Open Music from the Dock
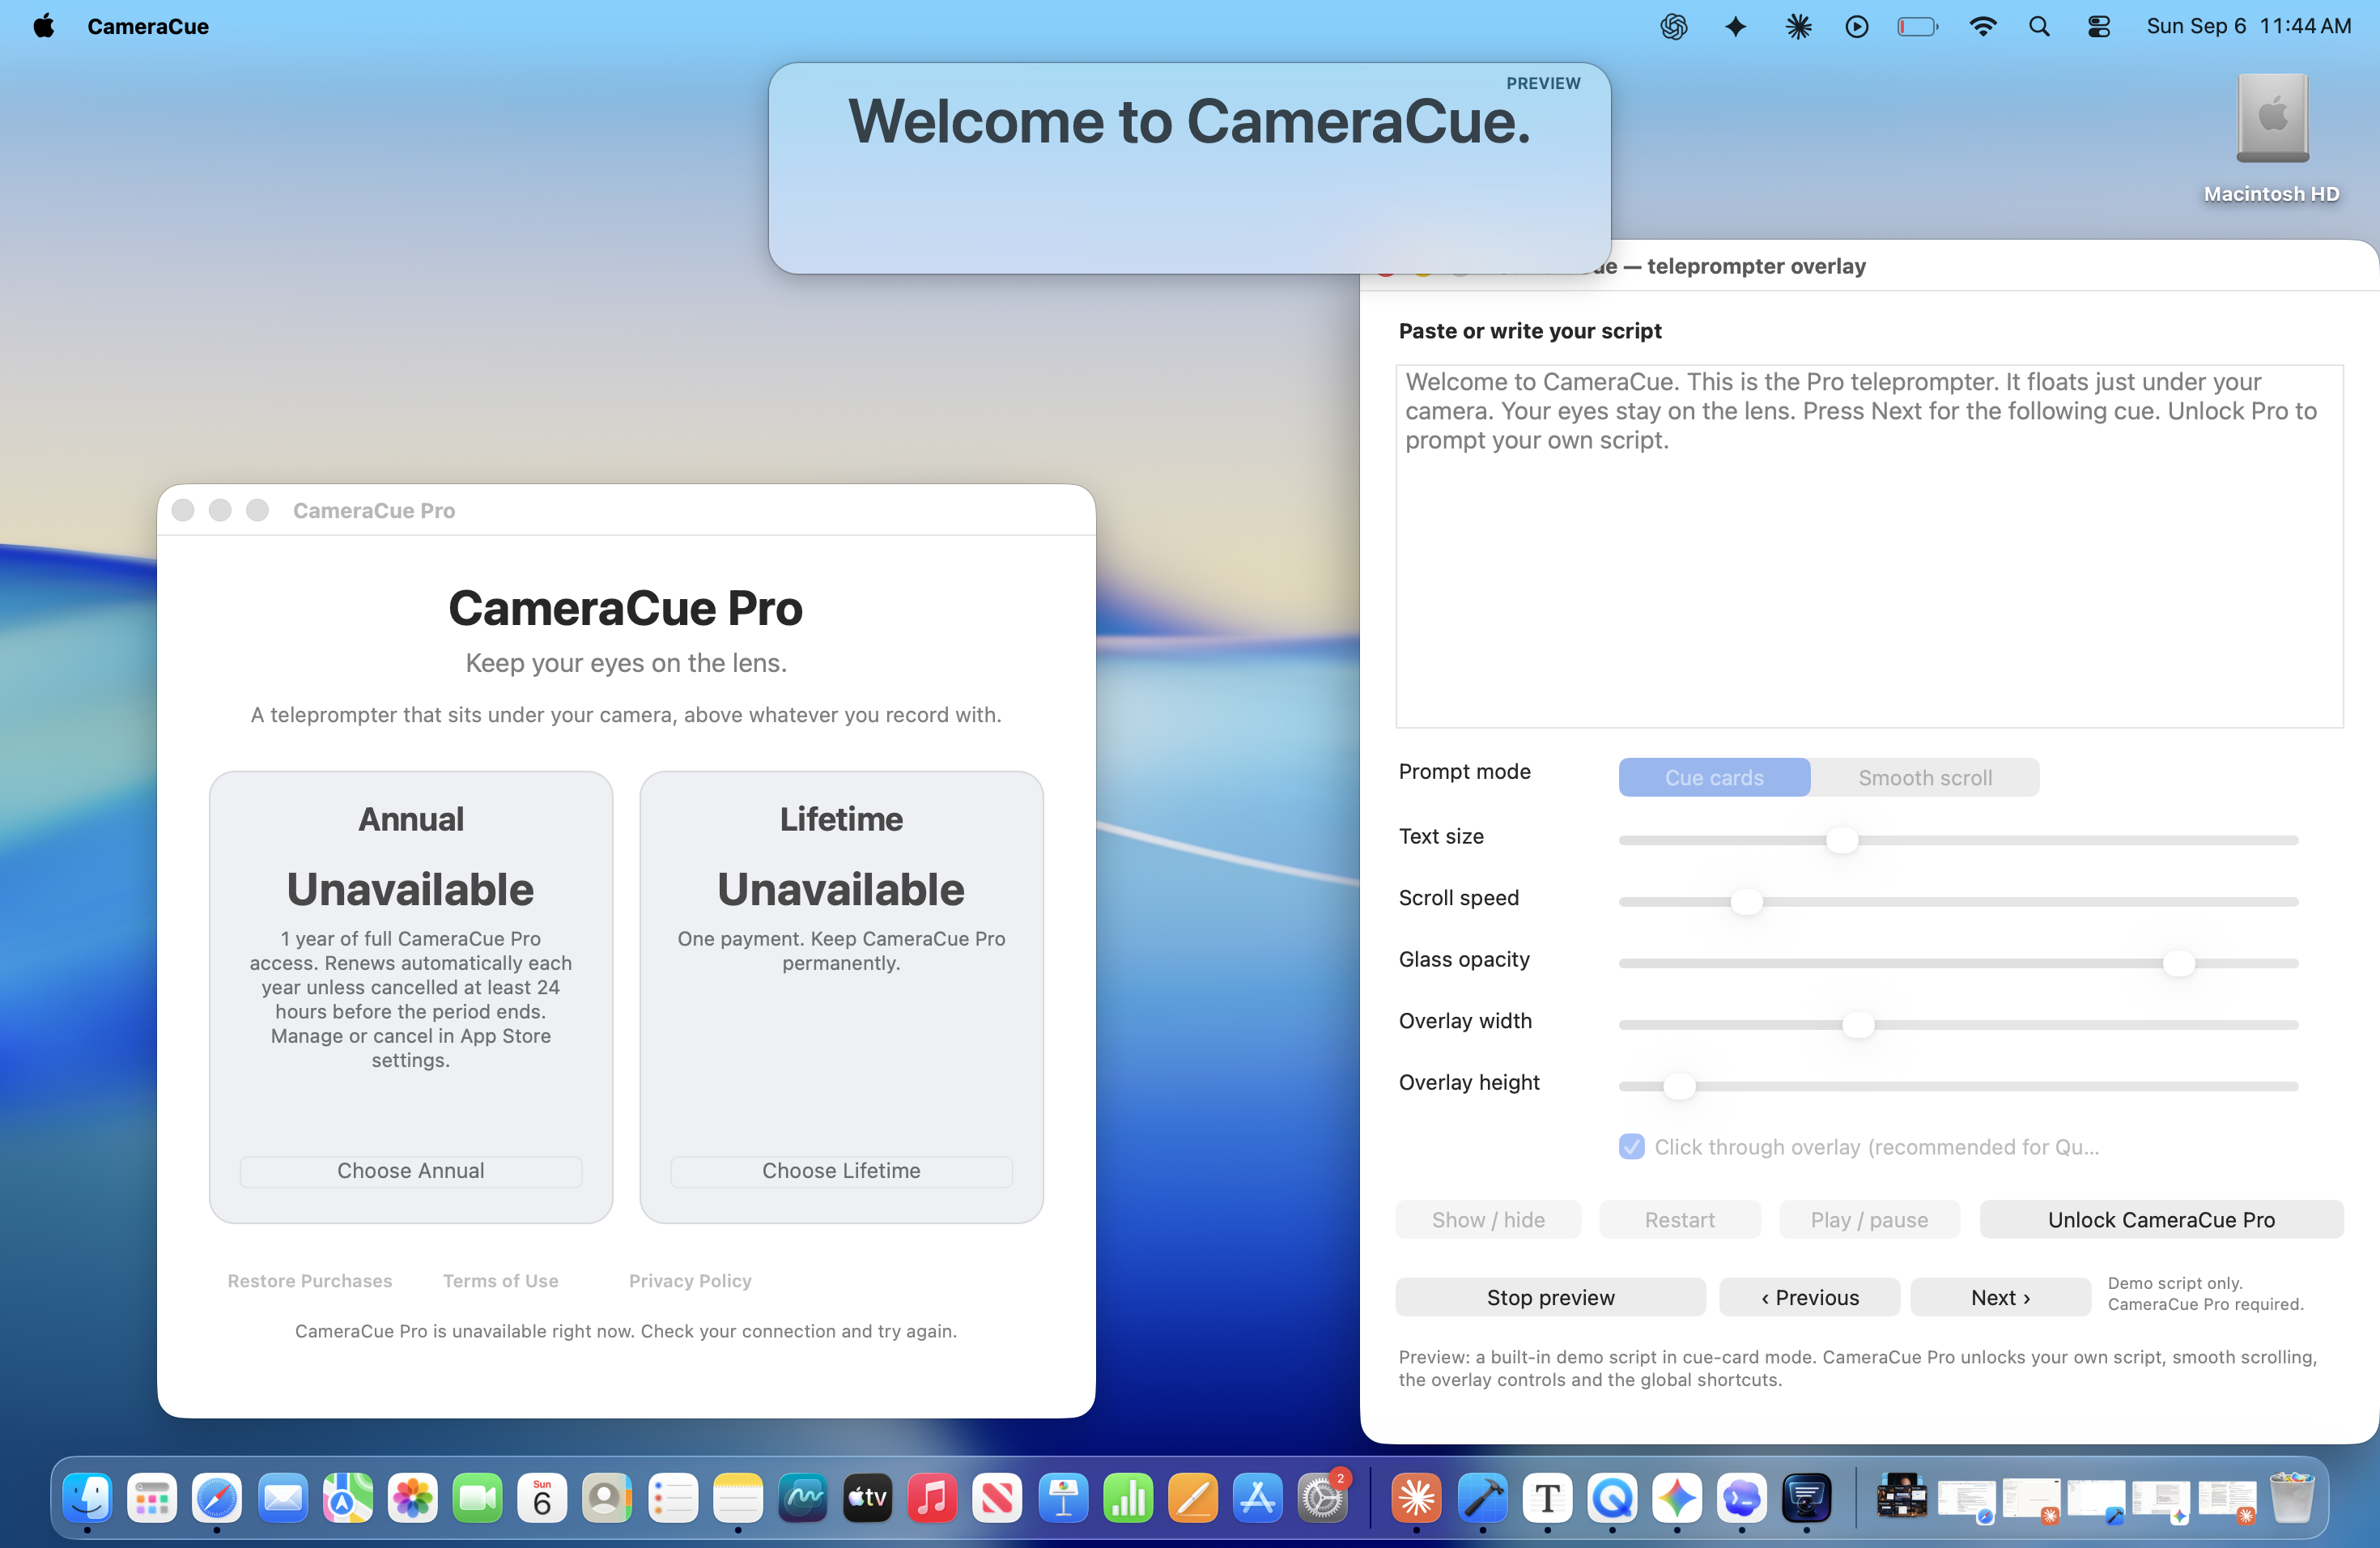The height and width of the screenshot is (1548, 2380). [x=933, y=1498]
